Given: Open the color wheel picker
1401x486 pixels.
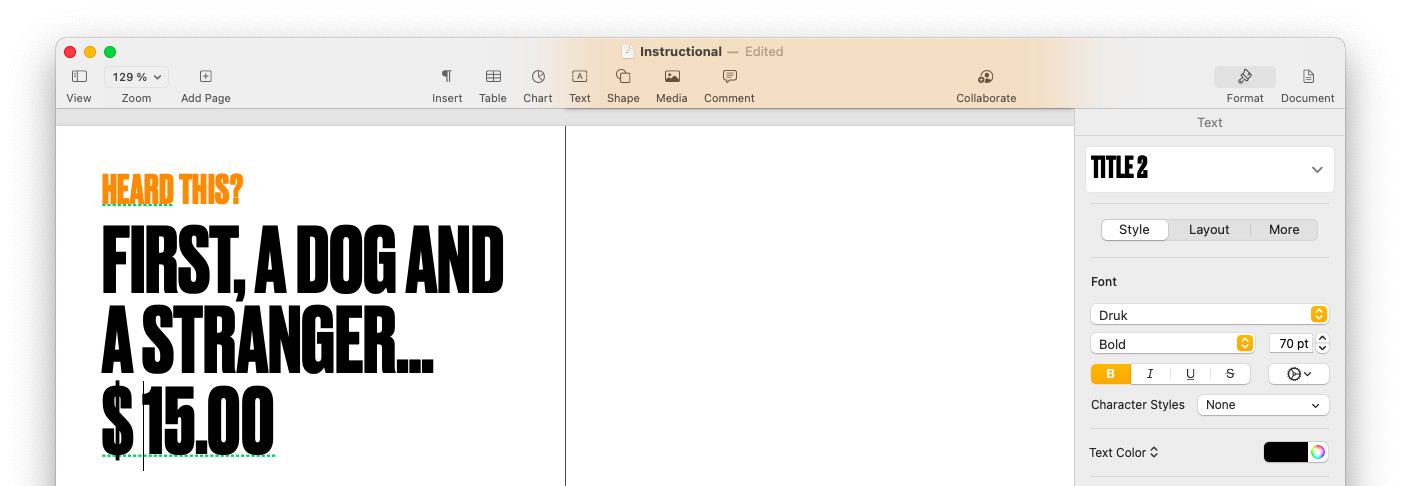Looking at the screenshot, I should [x=1318, y=452].
